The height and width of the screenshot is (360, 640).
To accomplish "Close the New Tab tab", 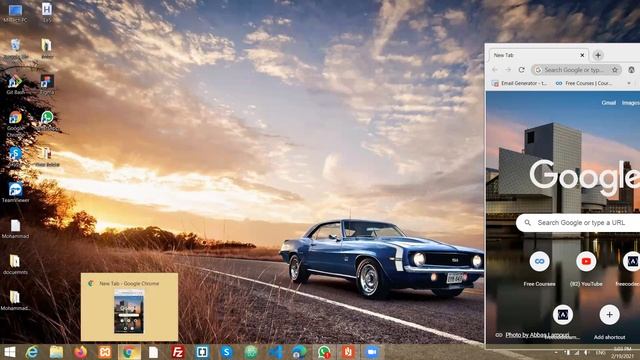I will tap(582, 55).
